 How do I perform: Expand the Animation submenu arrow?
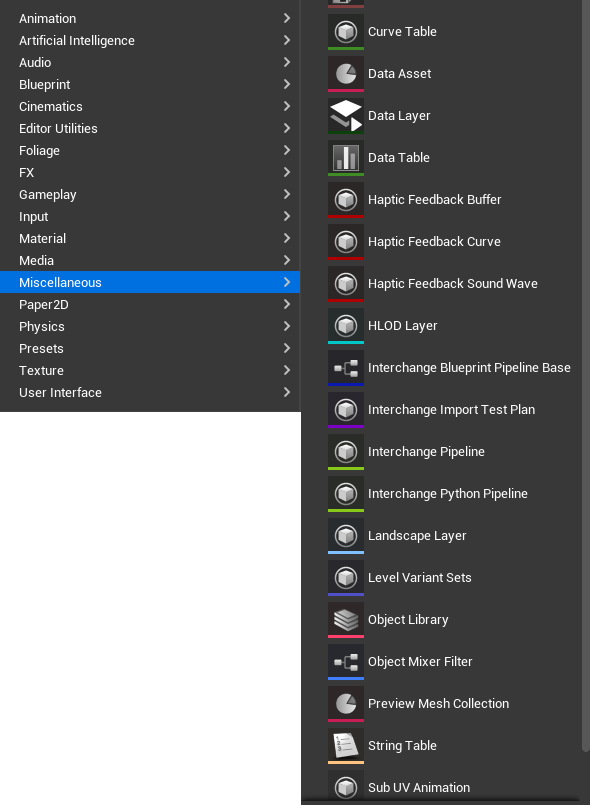(x=287, y=18)
